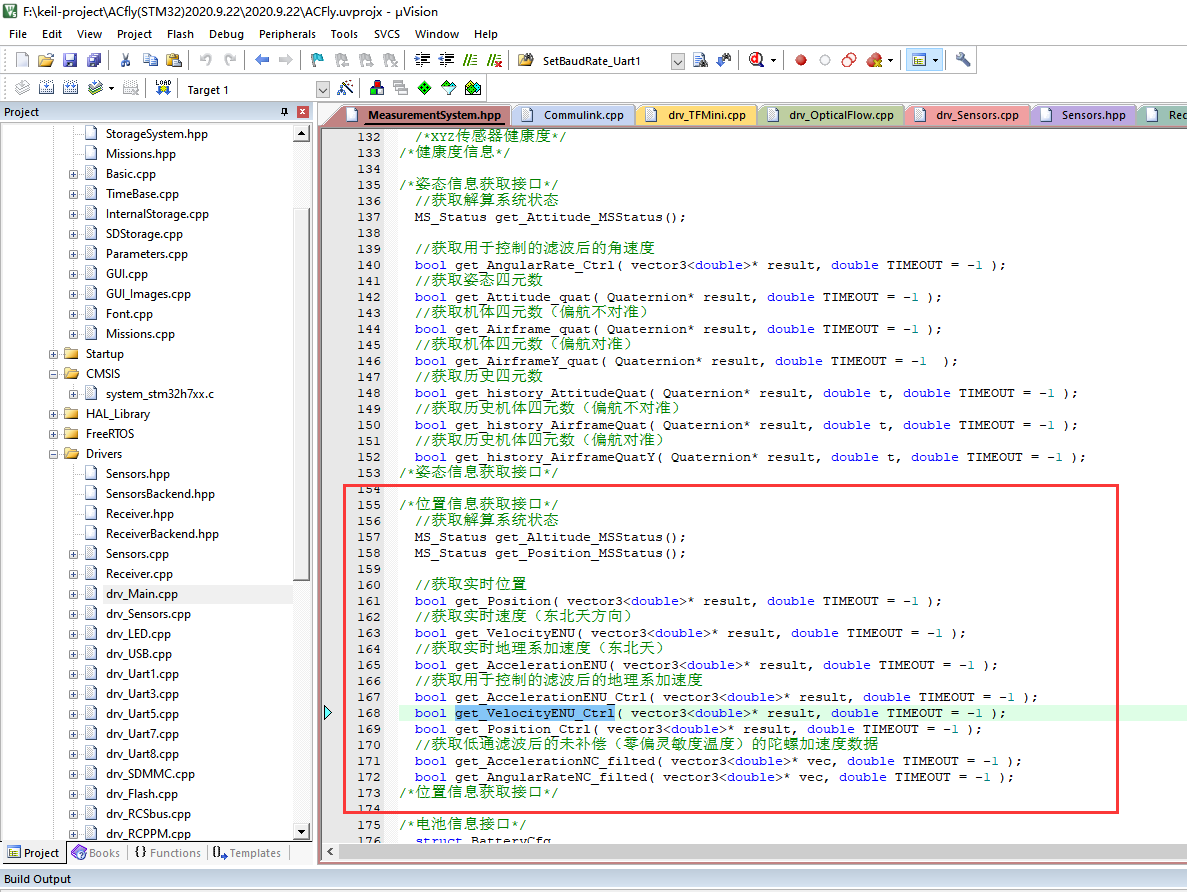Click Manage Run-Time Environment green diamond icon
The height and width of the screenshot is (892, 1187).
click(425, 89)
